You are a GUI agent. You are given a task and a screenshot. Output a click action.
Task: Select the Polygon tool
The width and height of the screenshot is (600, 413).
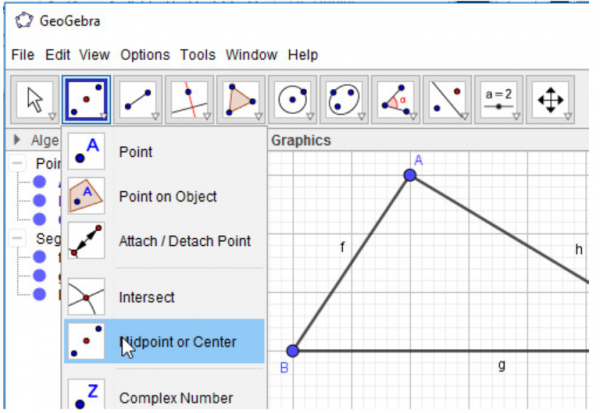point(241,100)
